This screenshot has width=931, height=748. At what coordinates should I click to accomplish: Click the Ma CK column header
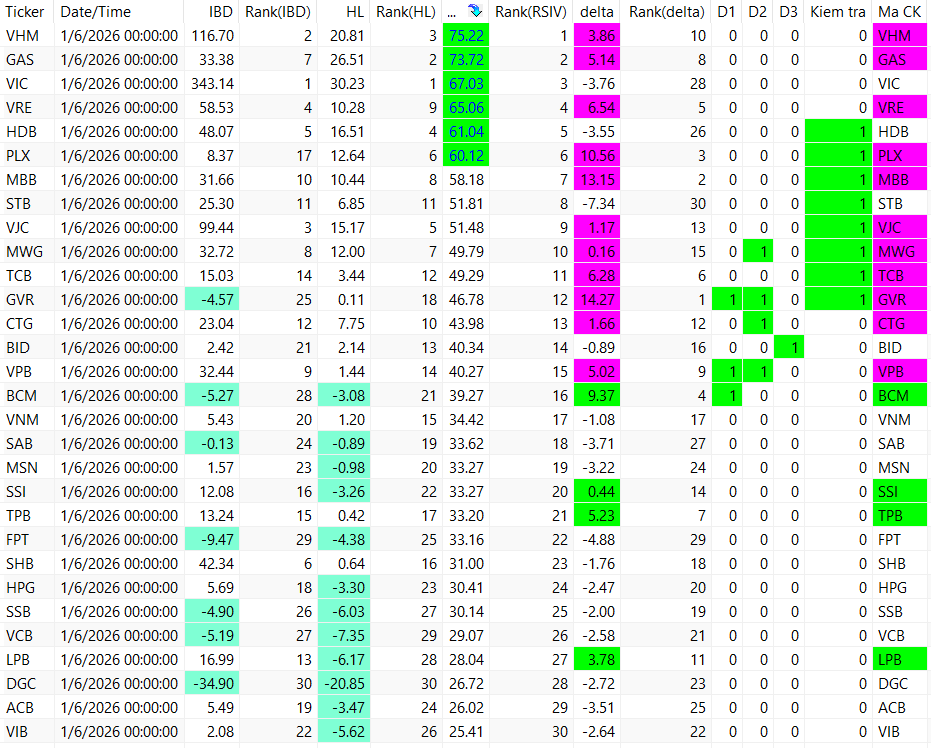tap(900, 12)
